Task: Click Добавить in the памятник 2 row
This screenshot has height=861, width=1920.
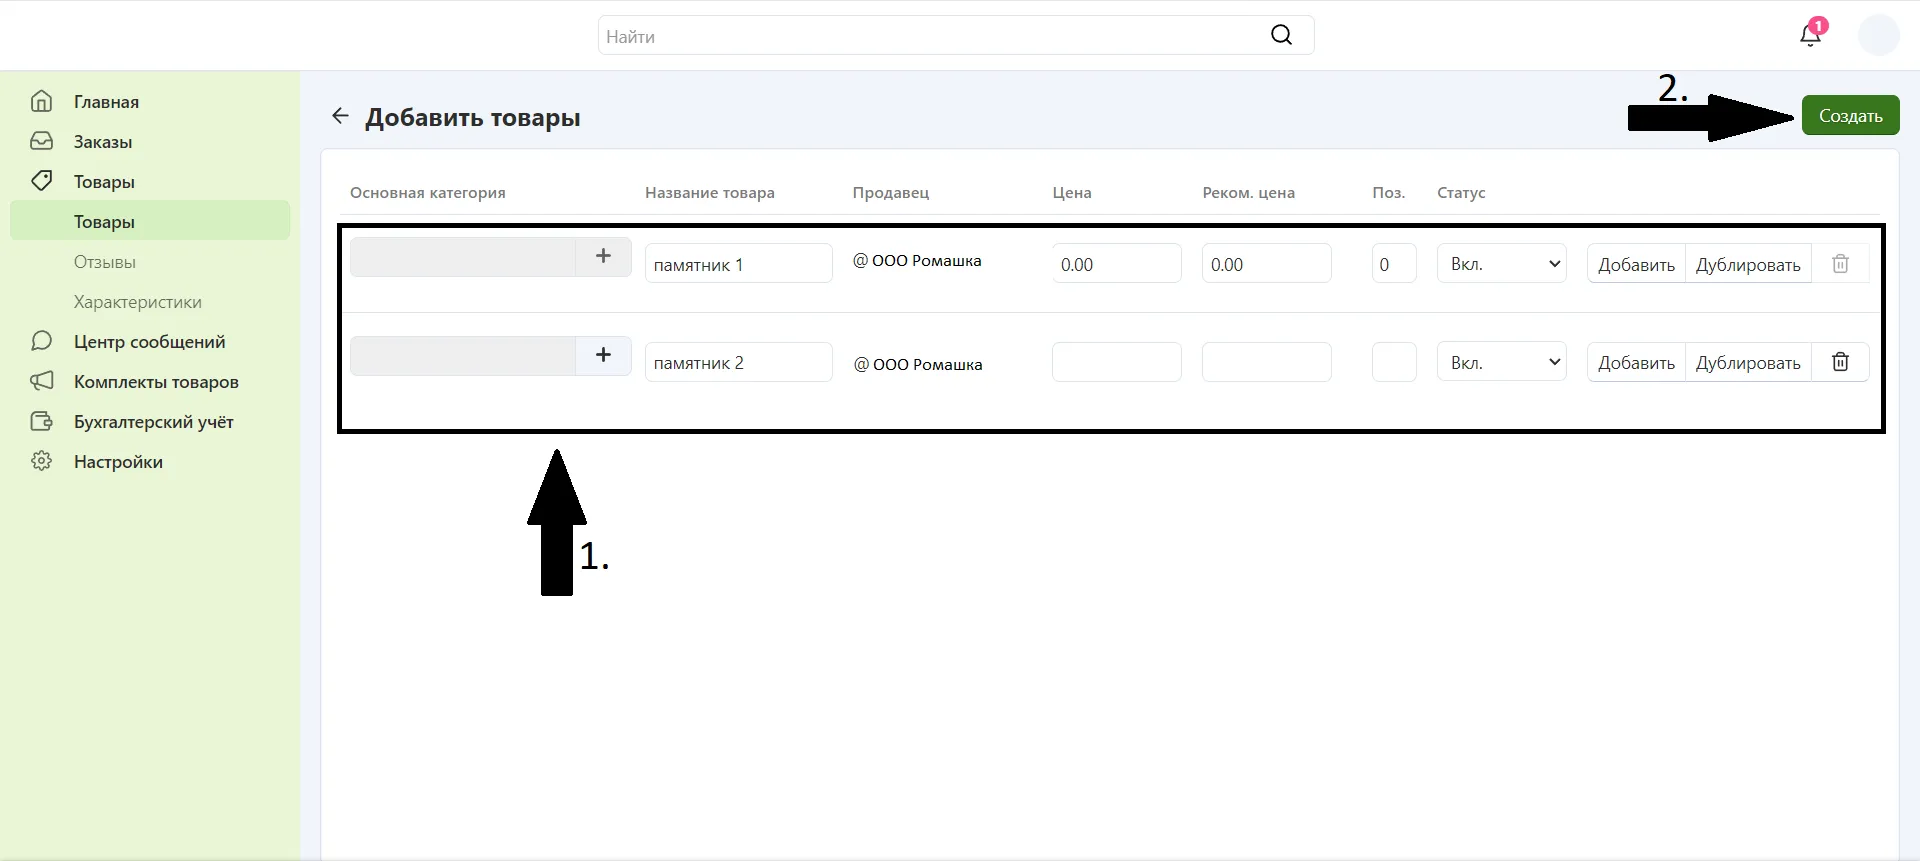Action: 1636,362
